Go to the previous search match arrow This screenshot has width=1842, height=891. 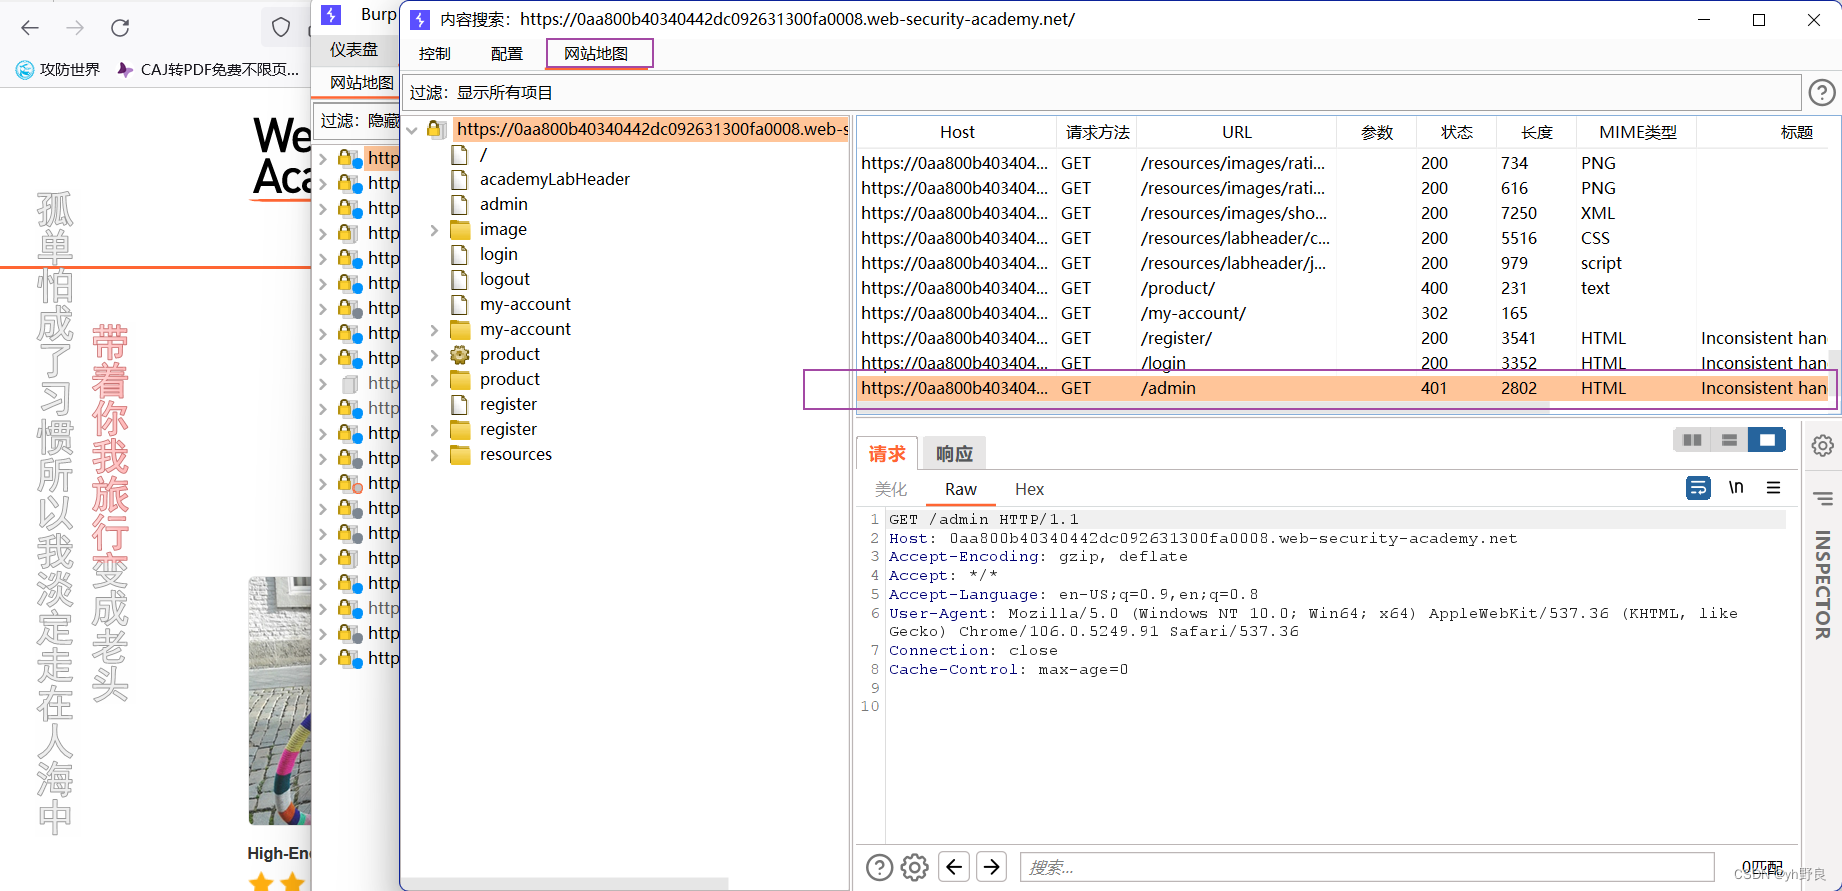(x=955, y=867)
